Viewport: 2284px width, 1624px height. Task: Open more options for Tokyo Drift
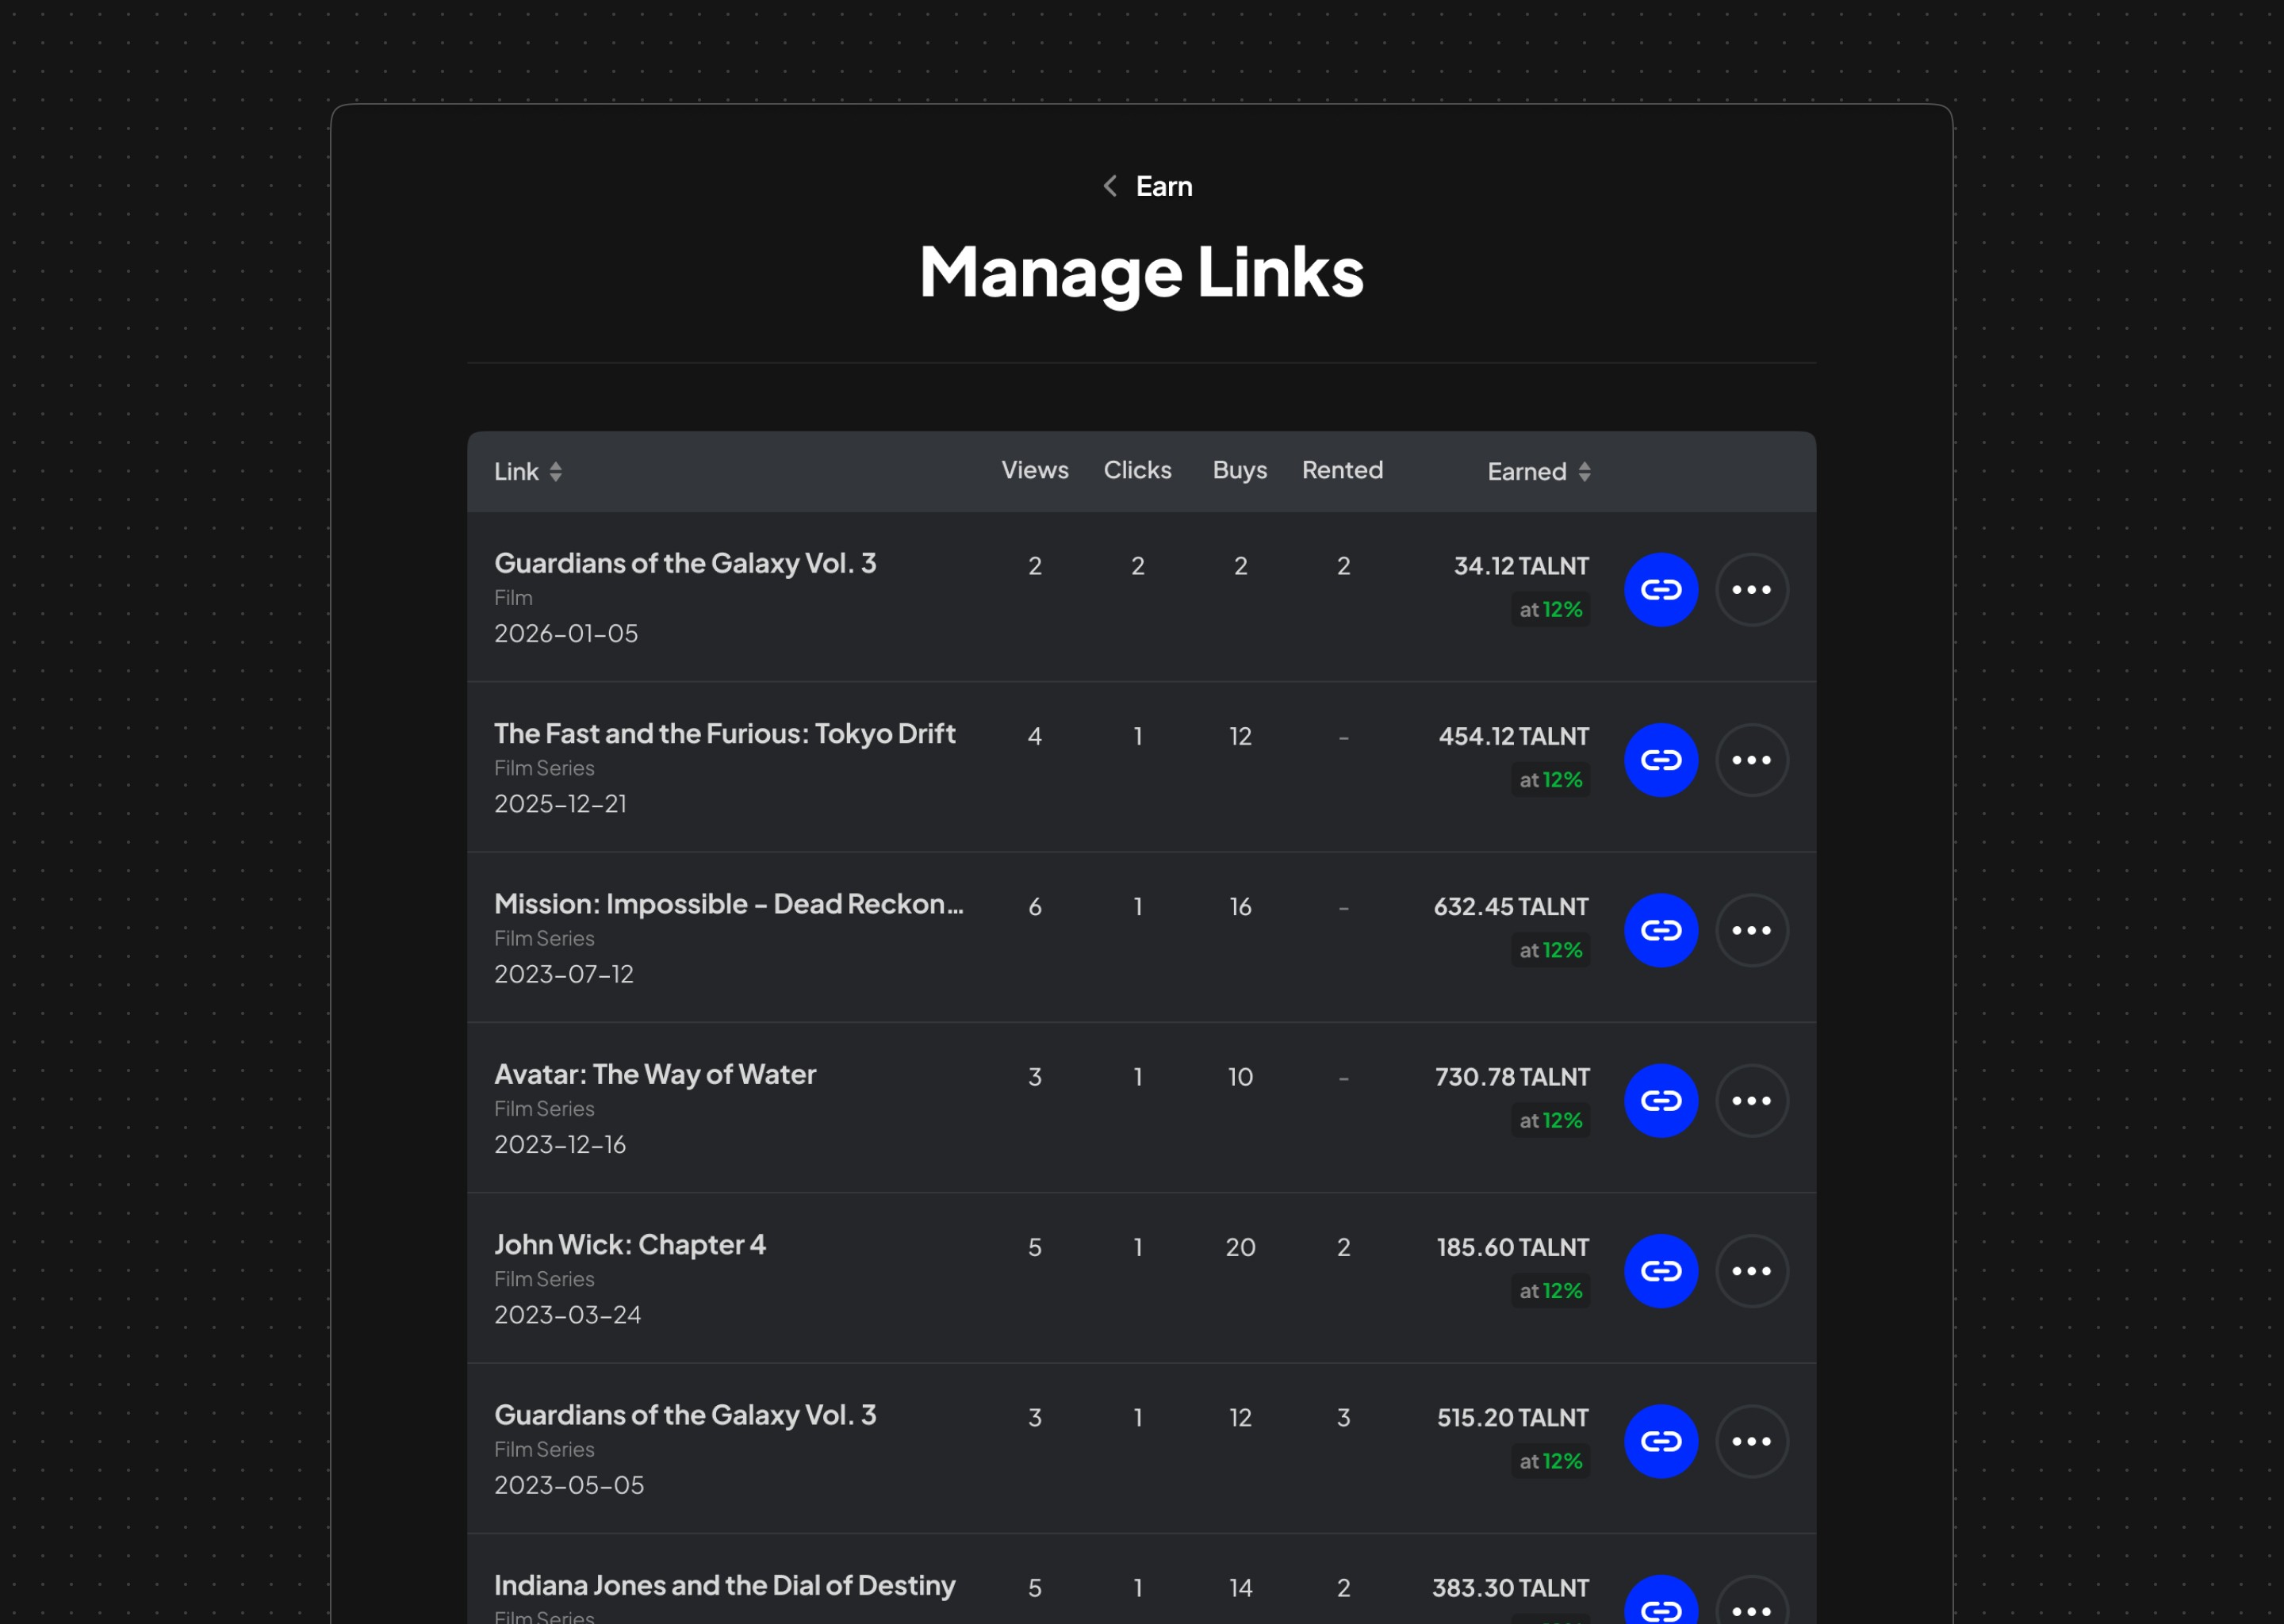[1751, 760]
